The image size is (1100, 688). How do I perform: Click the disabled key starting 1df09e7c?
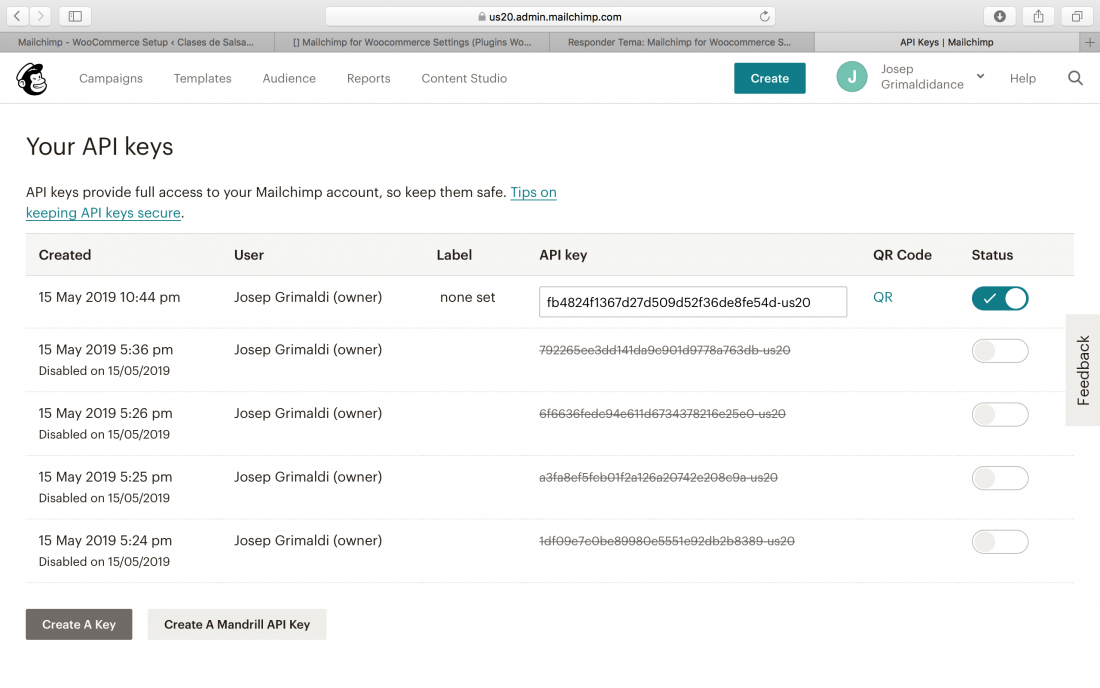[x=666, y=541]
